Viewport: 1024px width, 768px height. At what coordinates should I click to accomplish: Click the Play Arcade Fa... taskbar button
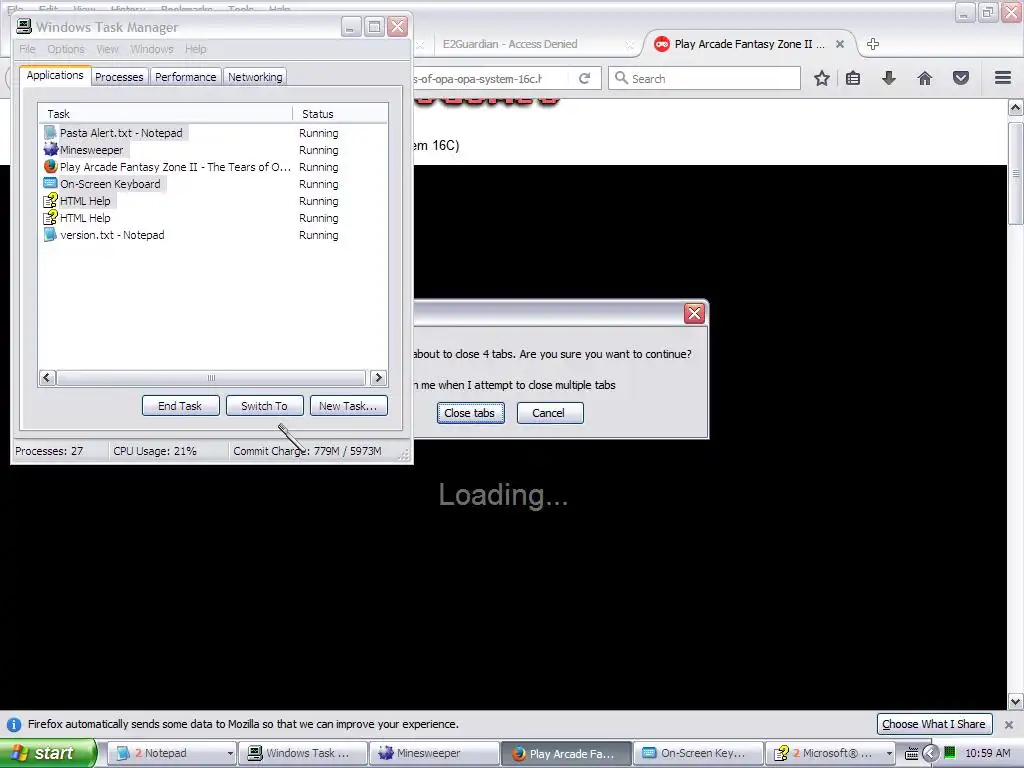566,754
